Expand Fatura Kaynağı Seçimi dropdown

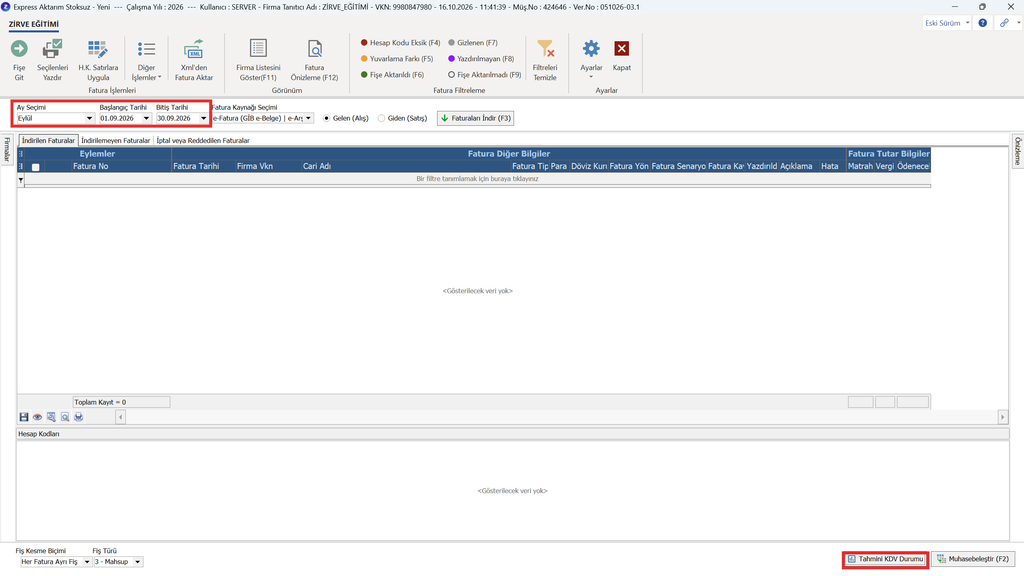coord(308,118)
